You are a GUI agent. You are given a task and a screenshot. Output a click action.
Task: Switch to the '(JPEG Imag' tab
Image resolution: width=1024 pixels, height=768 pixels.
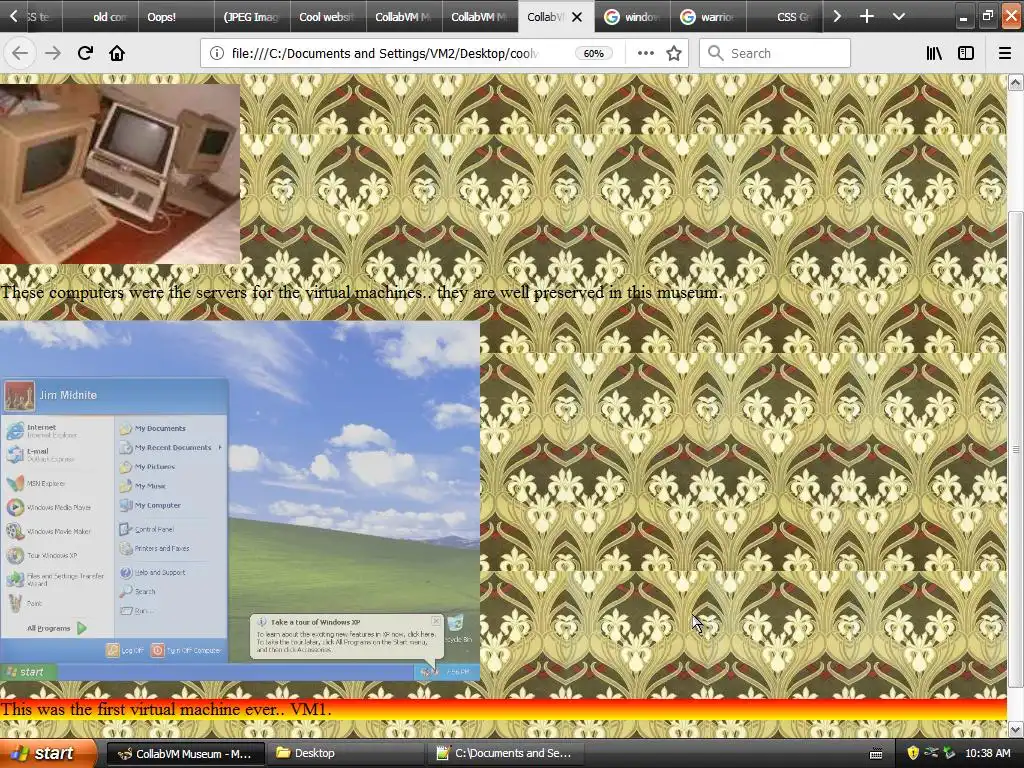252,17
